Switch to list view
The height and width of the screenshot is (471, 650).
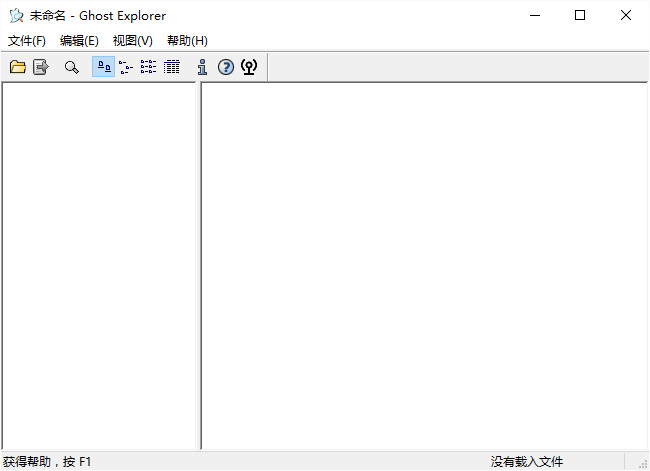(x=148, y=67)
